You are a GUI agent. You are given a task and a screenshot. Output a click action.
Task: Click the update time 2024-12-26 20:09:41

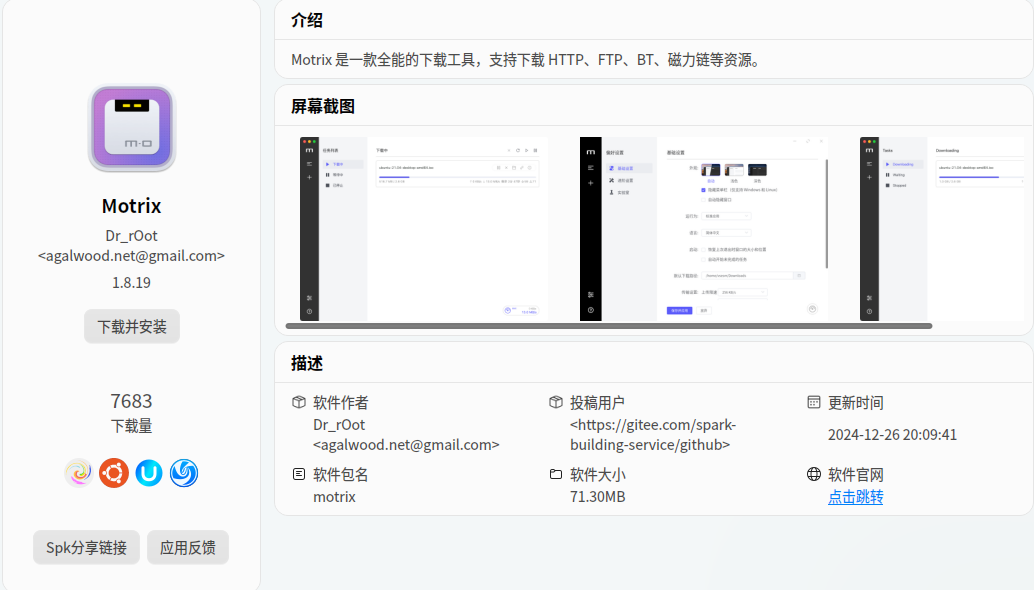[892, 434]
